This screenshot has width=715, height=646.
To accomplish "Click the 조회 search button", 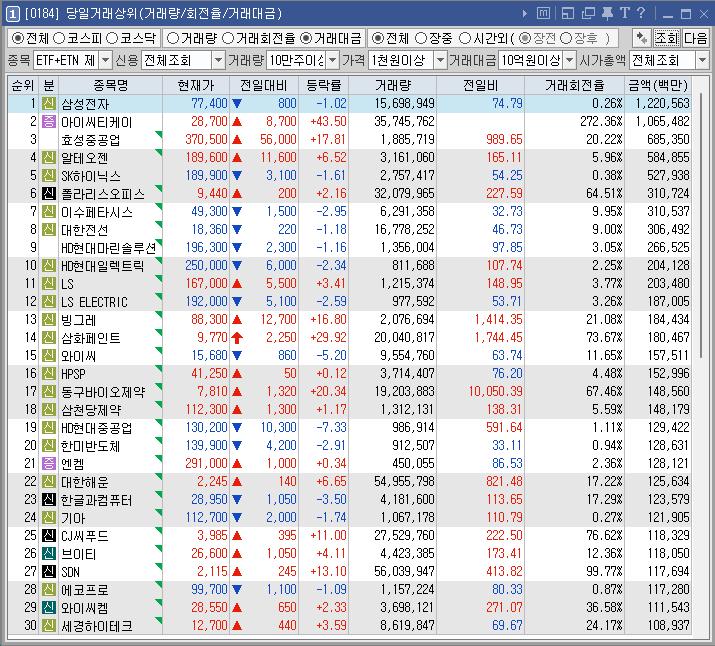I will tap(667, 38).
